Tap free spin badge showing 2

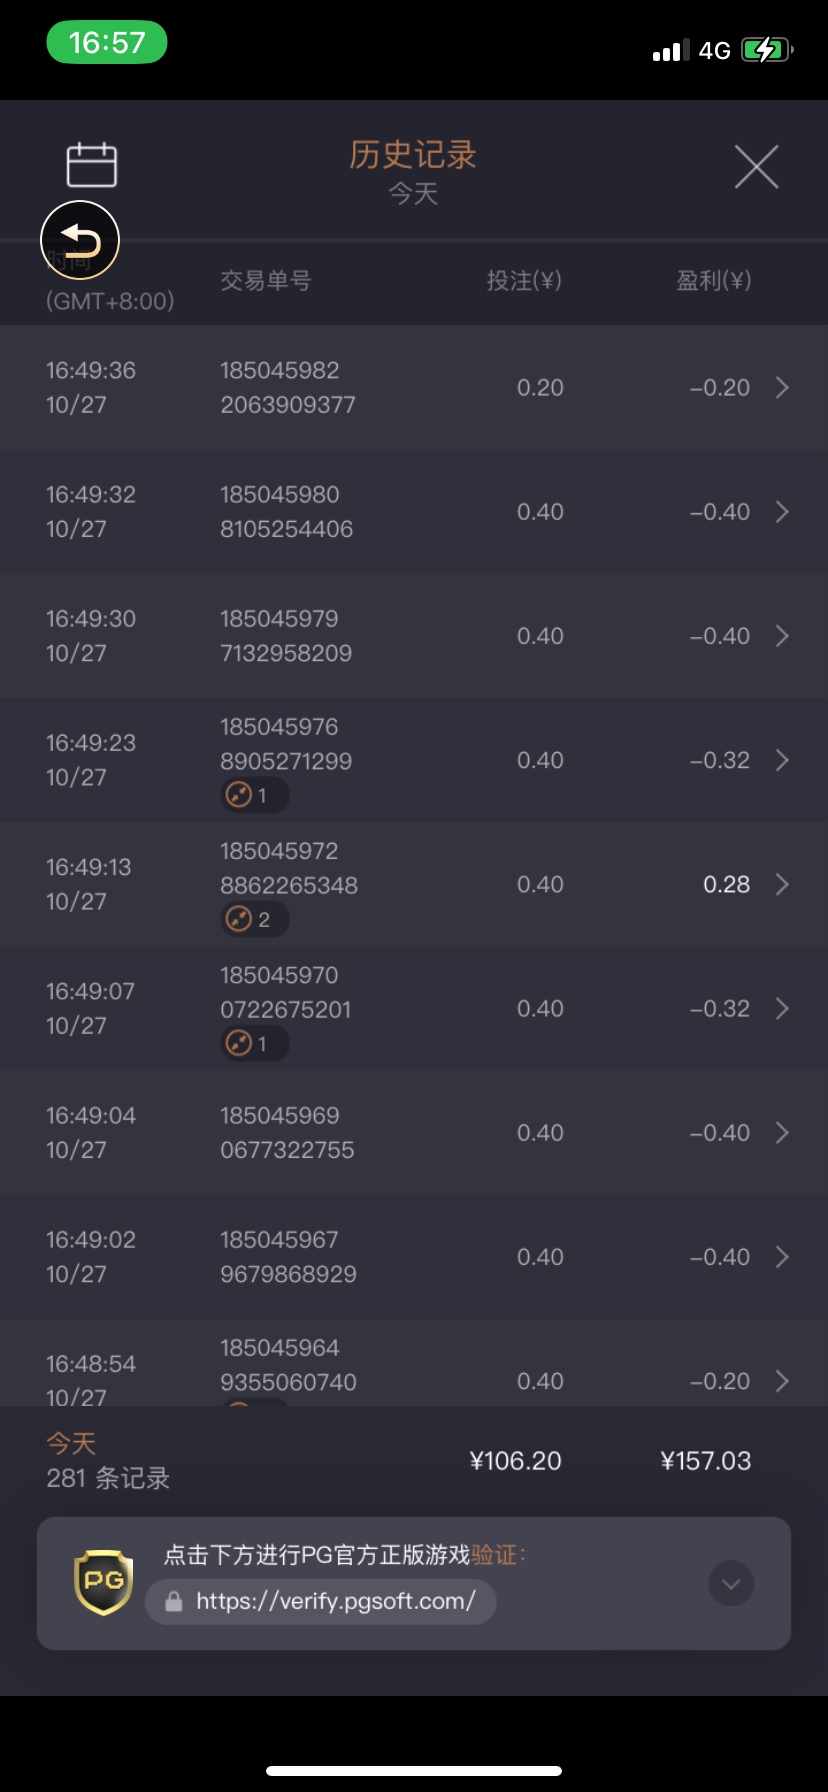coord(254,920)
